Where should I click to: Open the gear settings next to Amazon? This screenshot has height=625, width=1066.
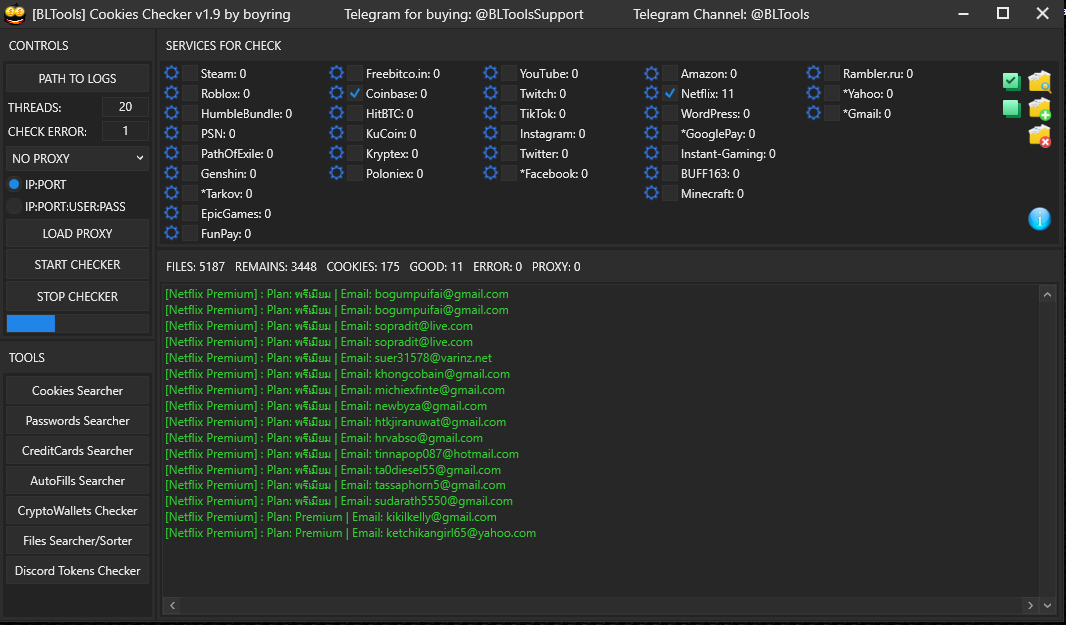click(x=651, y=73)
